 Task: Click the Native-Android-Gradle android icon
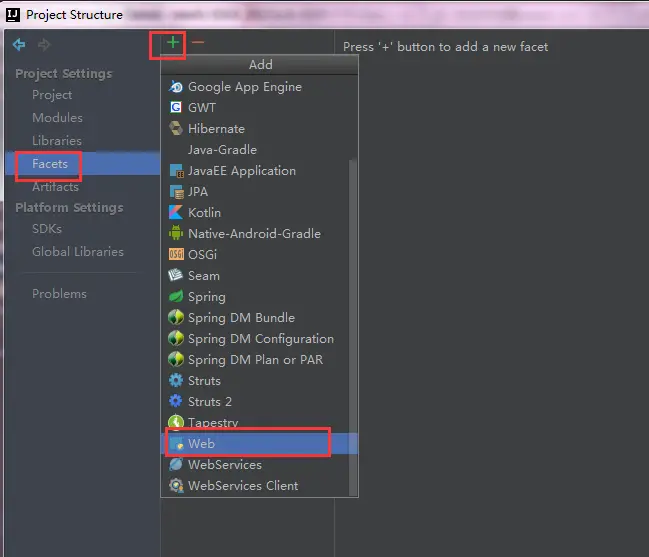coord(176,234)
